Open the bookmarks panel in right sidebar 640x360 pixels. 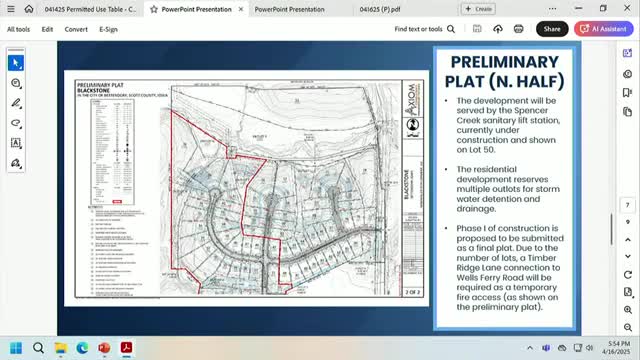pyautogui.click(x=628, y=93)
